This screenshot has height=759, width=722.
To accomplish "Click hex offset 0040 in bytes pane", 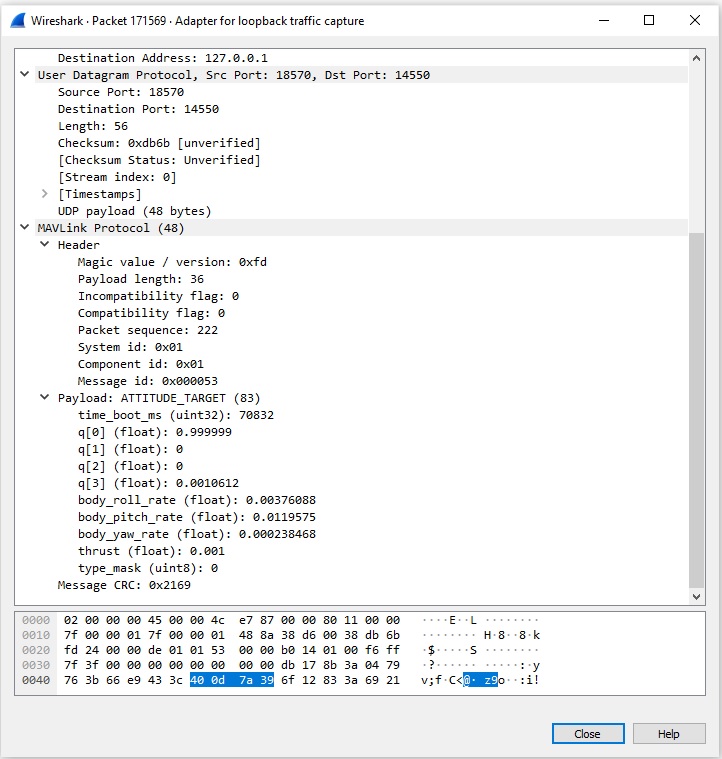I will [x=36, y=680].
